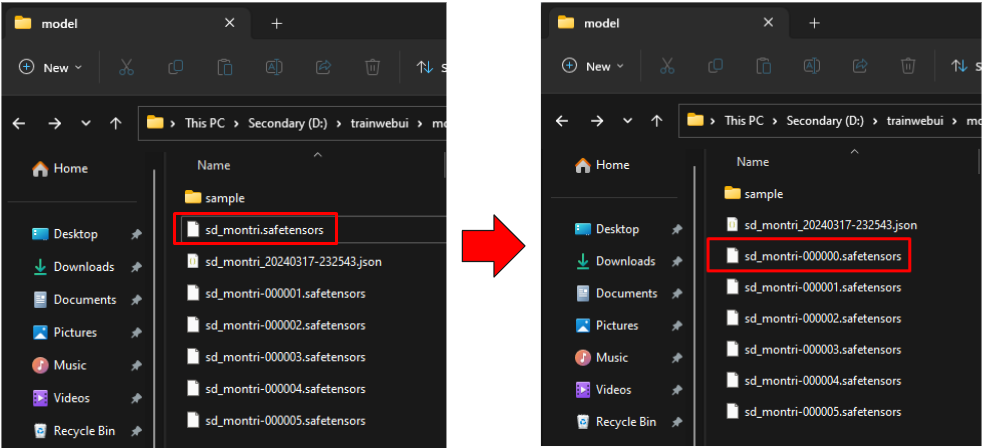Add a new tab in the left window
The width and height of the screenshot is (982, 448).
[x=277, y=23]
